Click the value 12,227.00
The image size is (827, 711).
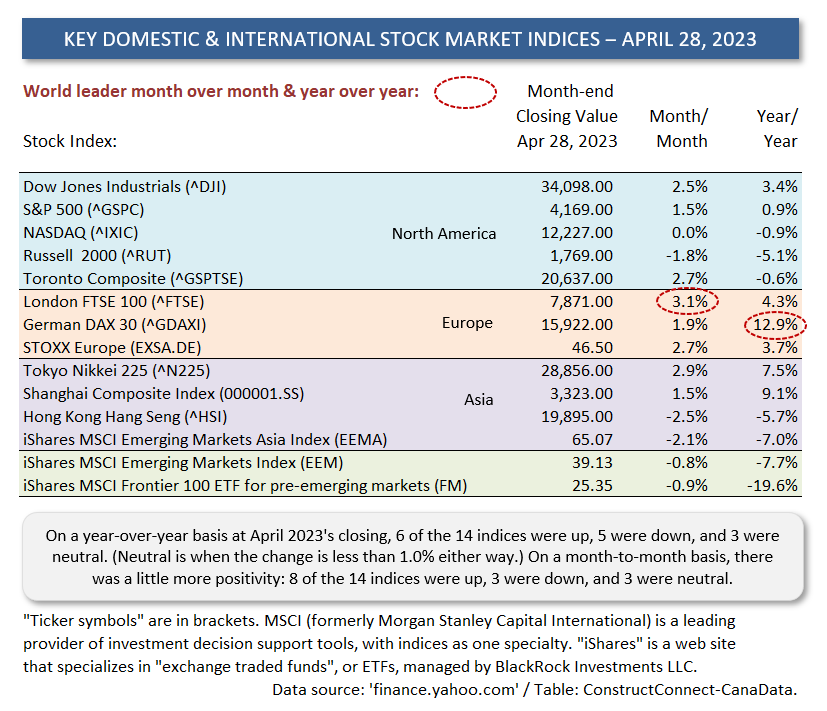click(577, 233)
